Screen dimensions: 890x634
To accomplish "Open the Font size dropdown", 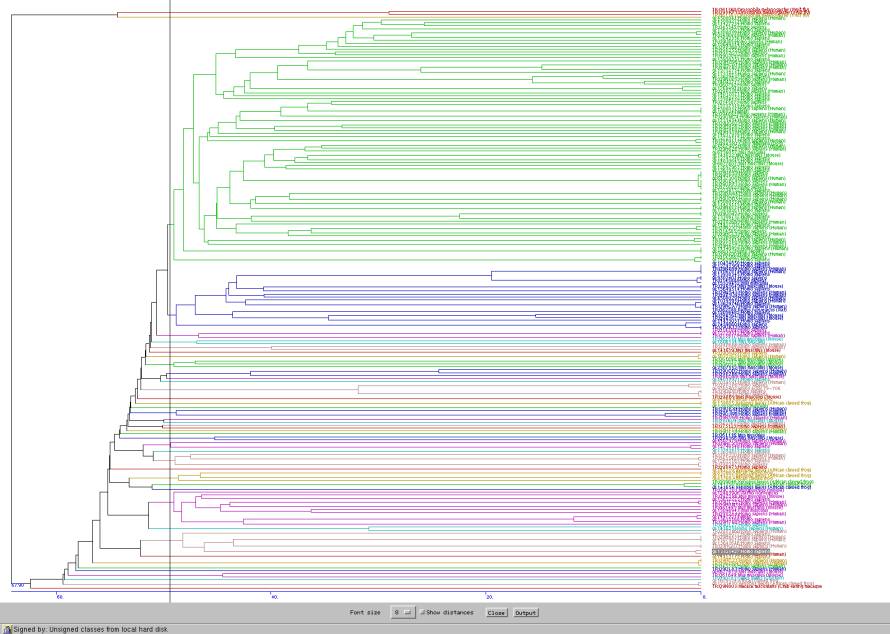I will (x=402, y=612).
